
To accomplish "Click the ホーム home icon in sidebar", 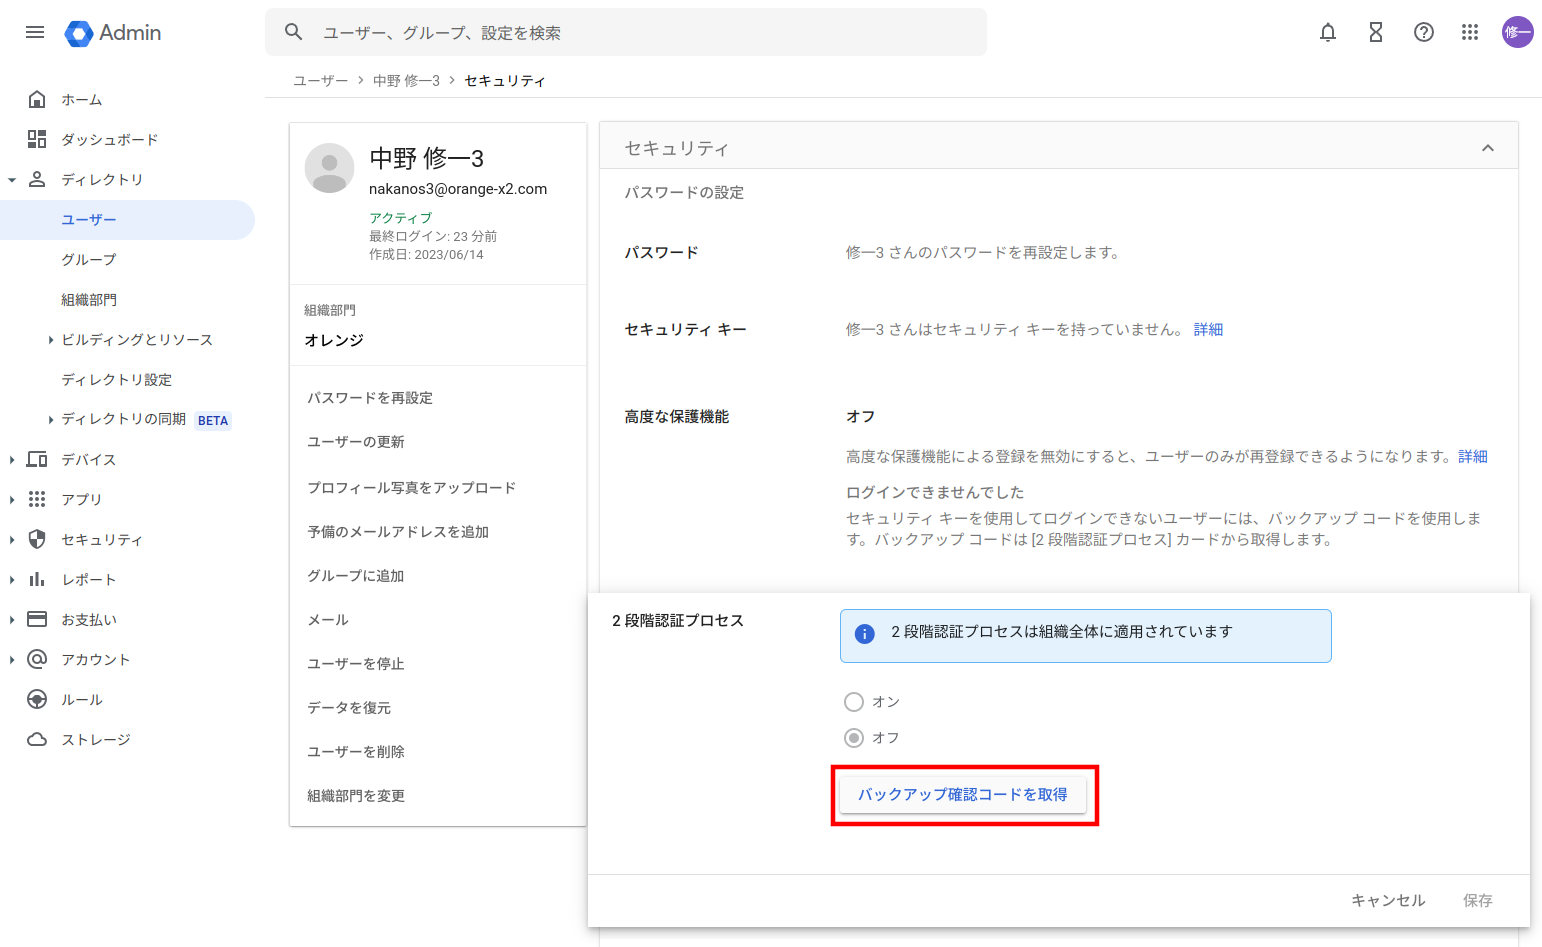I will (37, 99).
